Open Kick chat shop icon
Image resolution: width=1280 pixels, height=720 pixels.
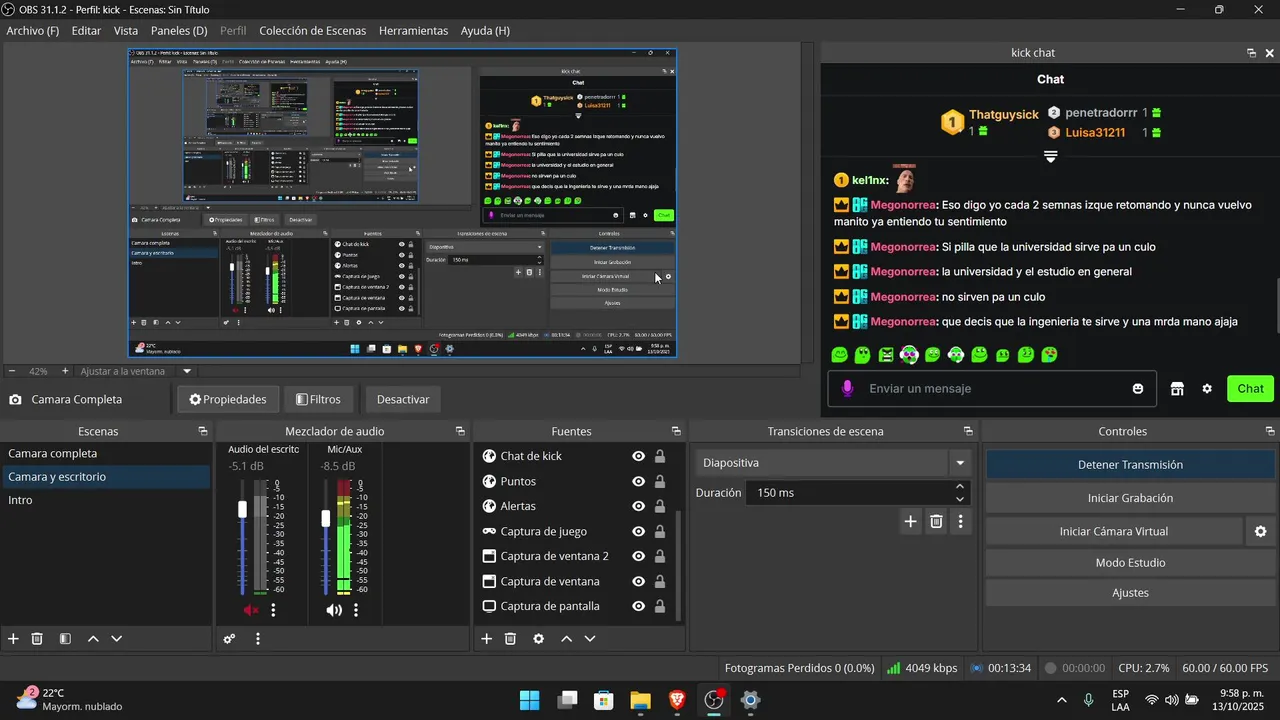click(1177, 389)
